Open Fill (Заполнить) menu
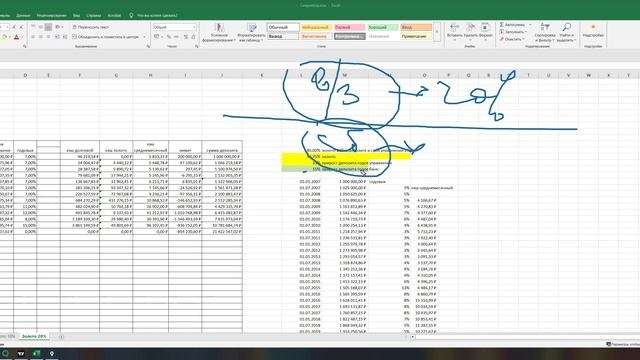Image resolution: width=640 pixels, height=360 pixels. point(513,32)
